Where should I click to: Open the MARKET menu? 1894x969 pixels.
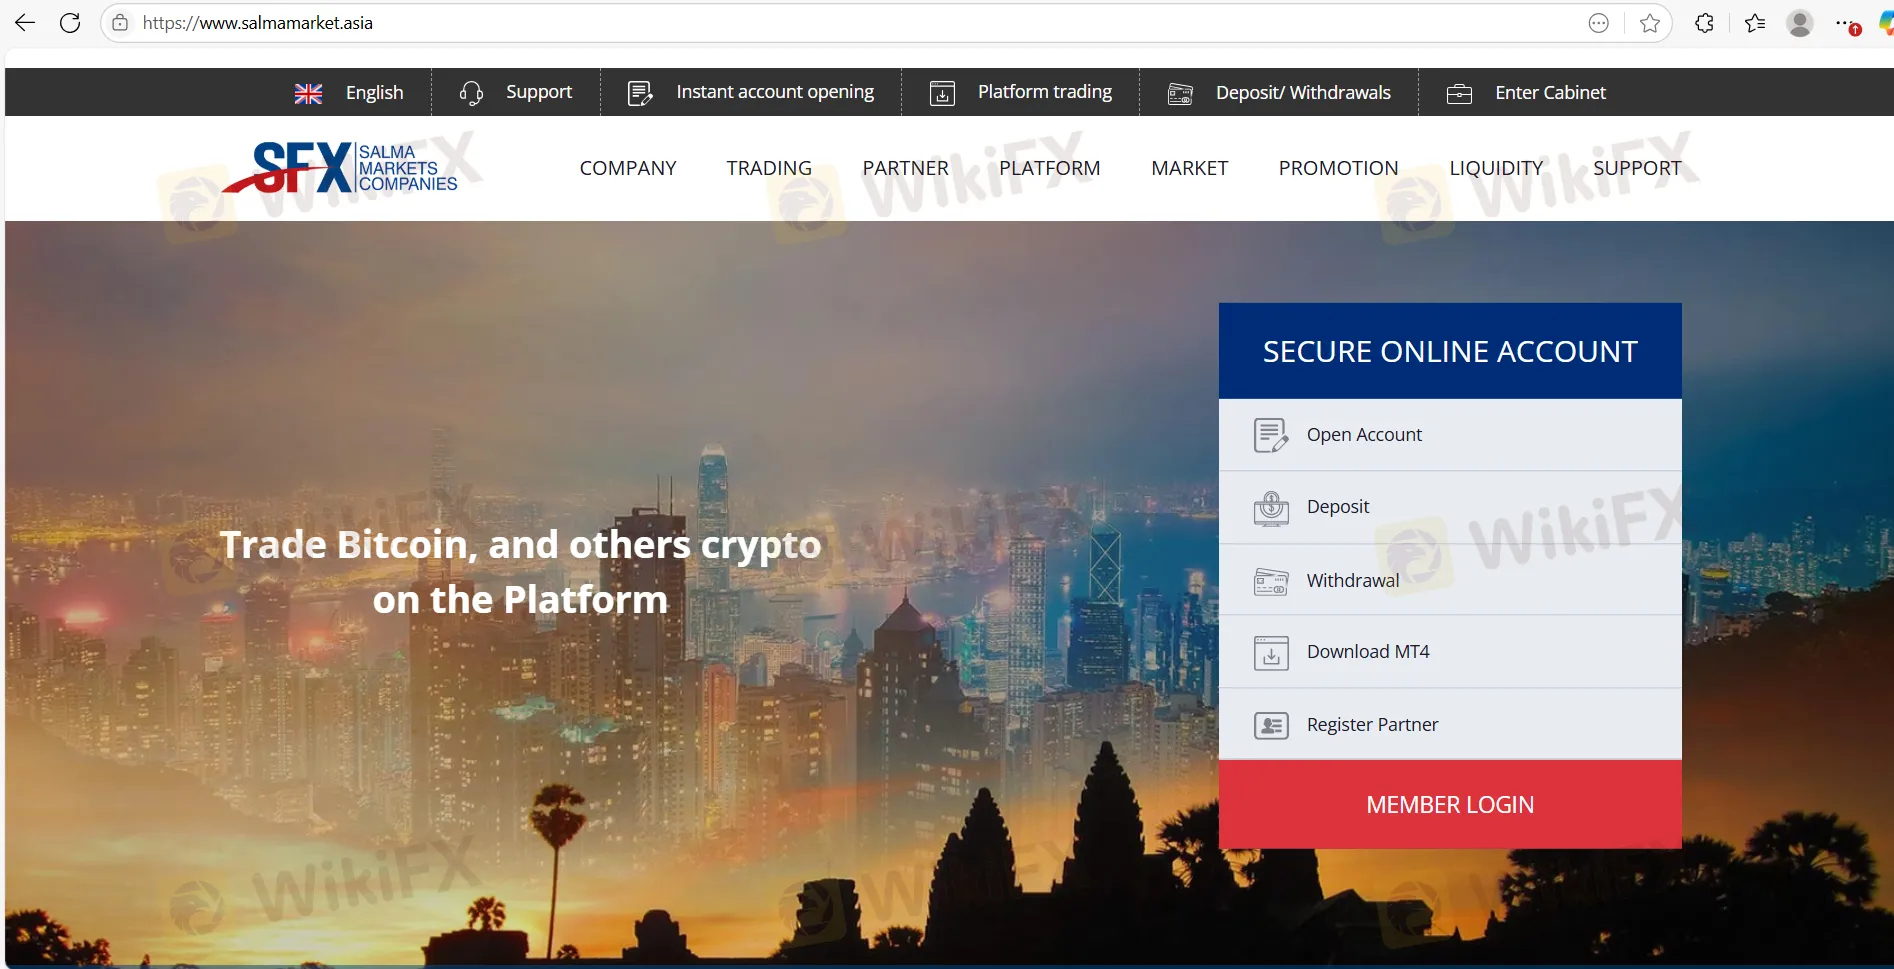click(x=1190, y=168)
